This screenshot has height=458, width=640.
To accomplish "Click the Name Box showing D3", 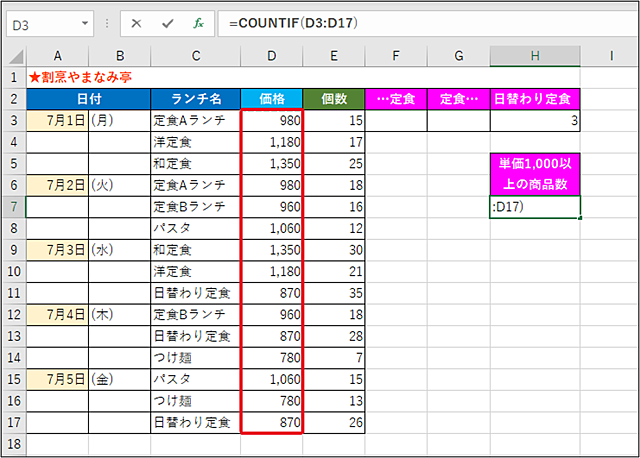I will pos(50,24).
